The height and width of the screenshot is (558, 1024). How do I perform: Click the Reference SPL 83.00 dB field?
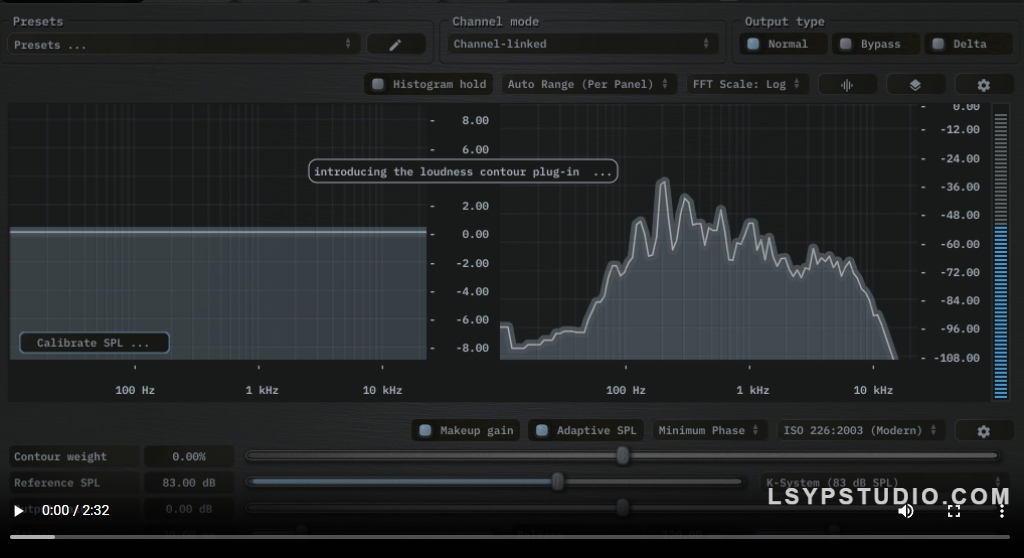click(189, 483)
